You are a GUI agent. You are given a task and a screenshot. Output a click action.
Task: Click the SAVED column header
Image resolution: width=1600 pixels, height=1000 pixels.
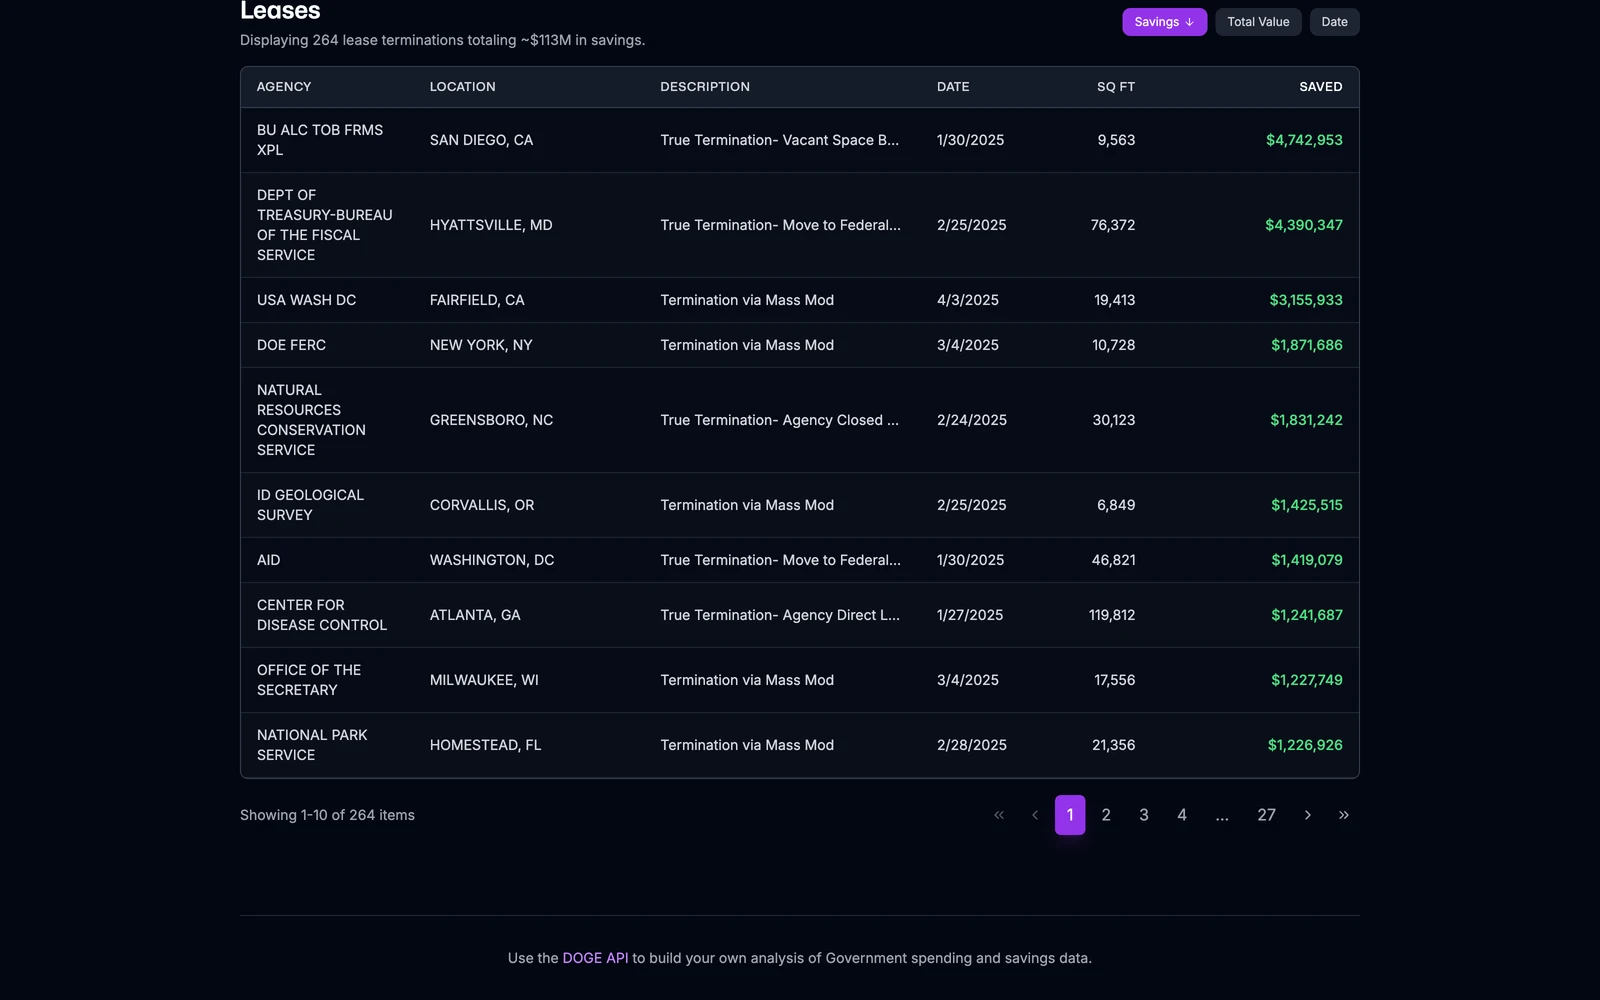[x=1321, y=87]
